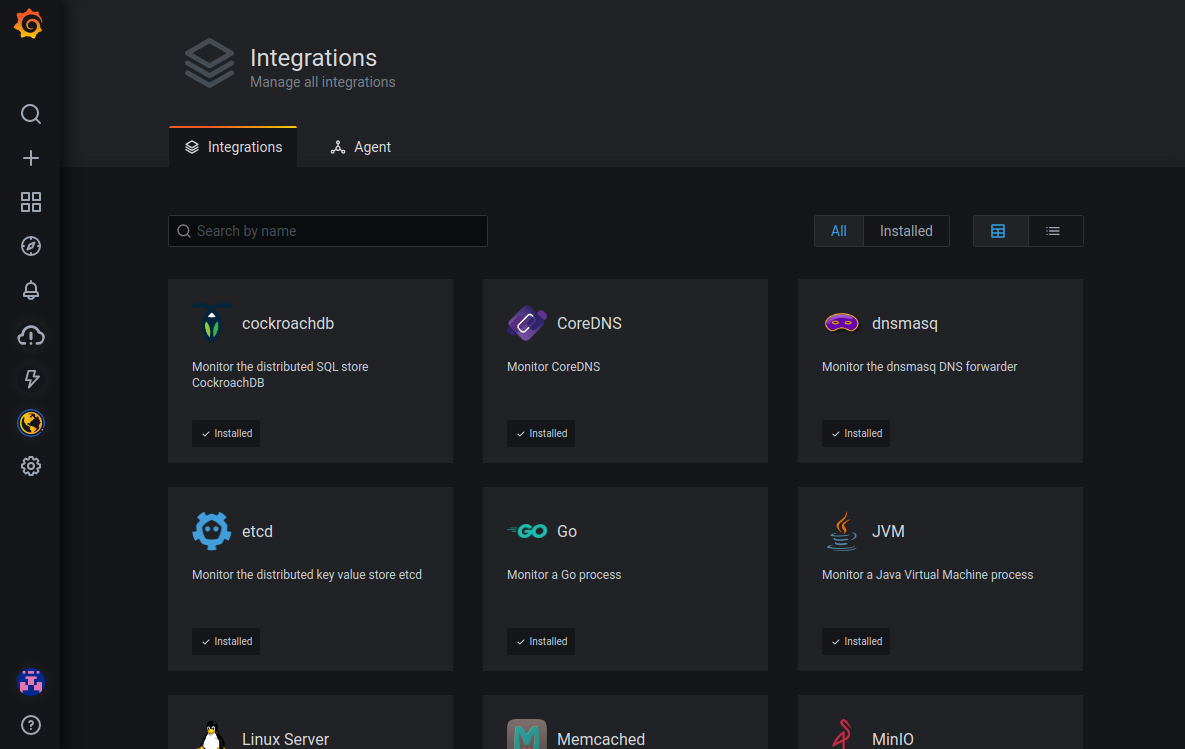Click the globe icon in the sidebar

click(x=31, y=423)
